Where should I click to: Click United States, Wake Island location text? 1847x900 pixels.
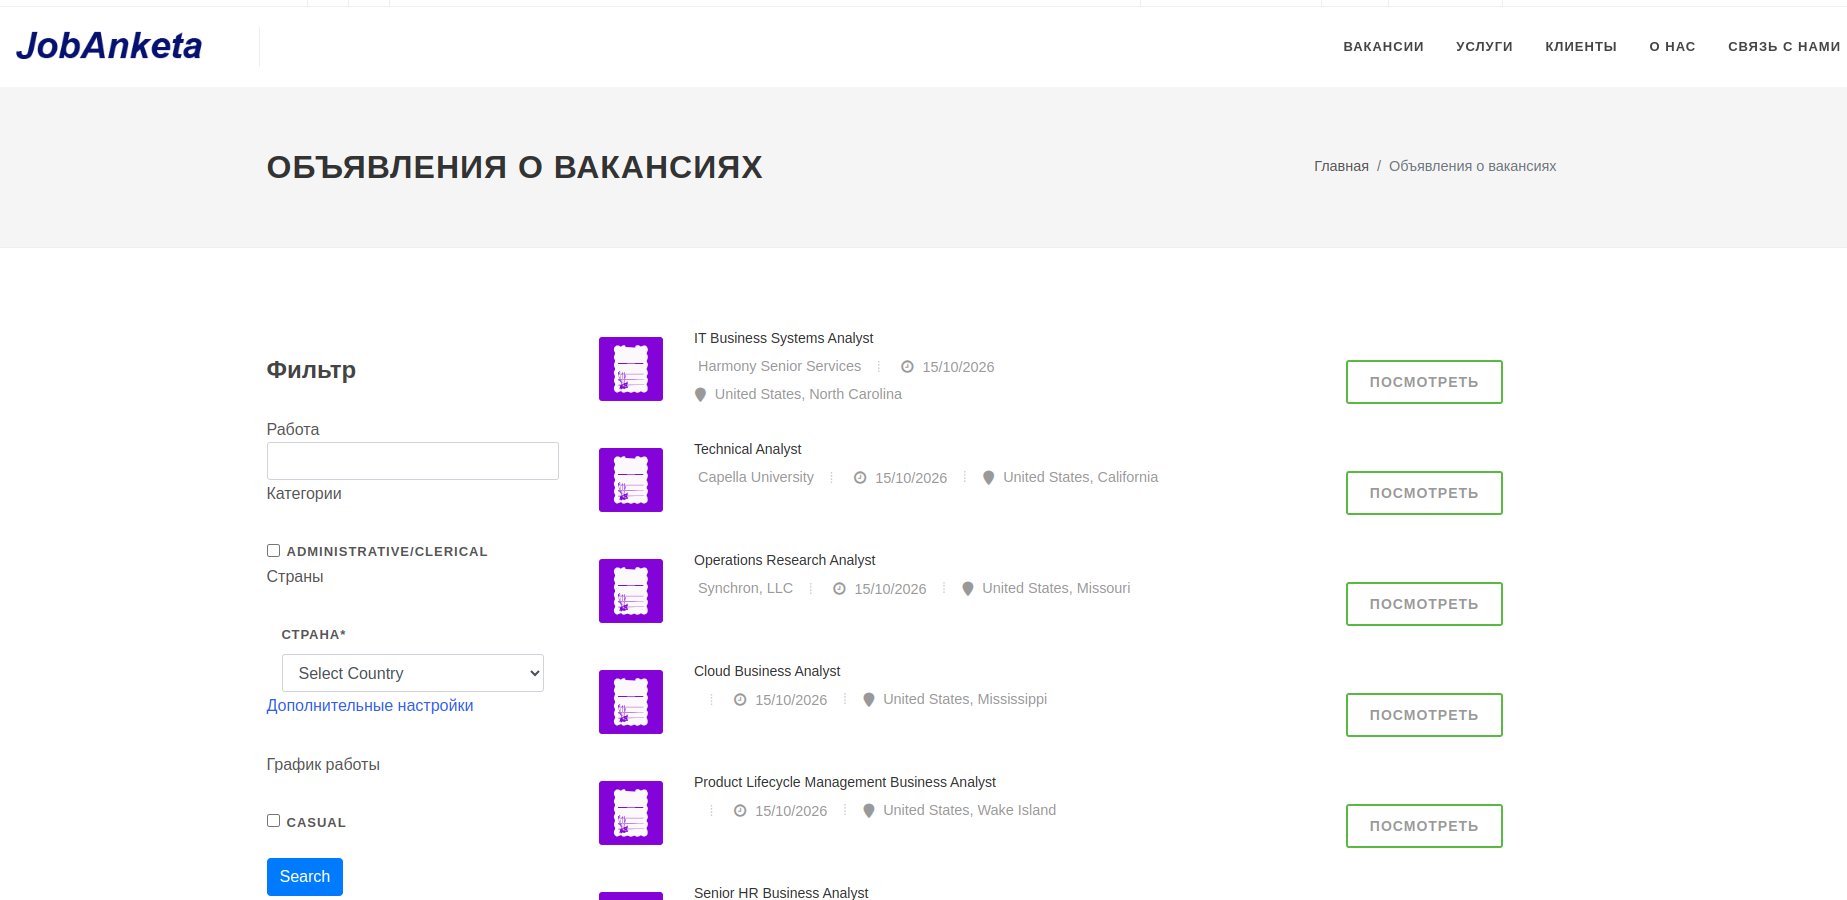point(969,810)
